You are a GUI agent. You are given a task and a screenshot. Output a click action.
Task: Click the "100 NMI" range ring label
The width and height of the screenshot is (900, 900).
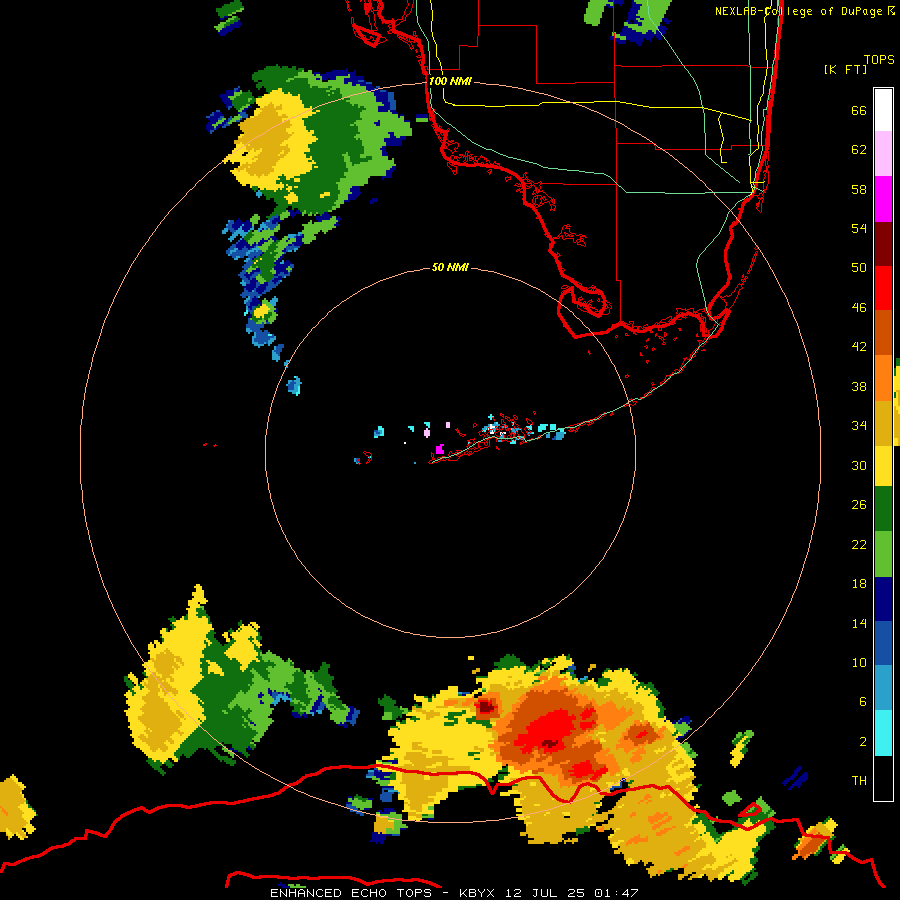click(x=450, y=81)
